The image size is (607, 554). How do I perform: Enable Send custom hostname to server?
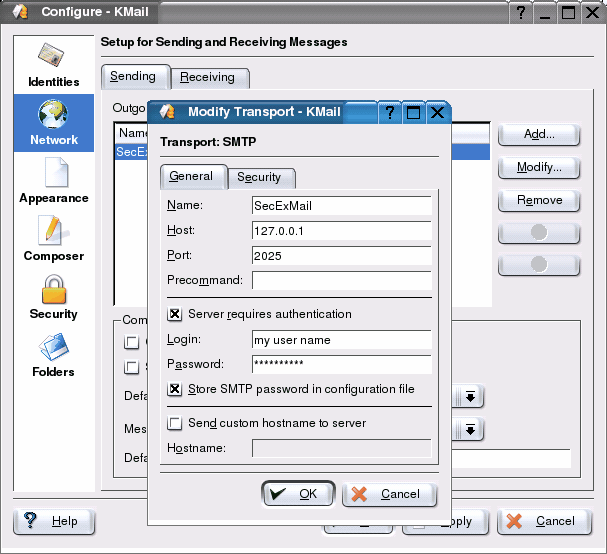[175, 423]
